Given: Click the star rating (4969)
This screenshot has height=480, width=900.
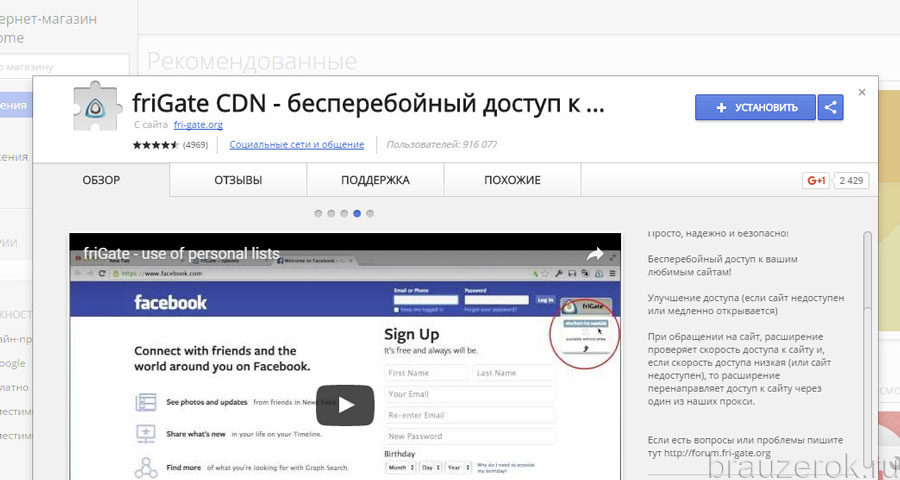Looking at the screenshot, I should pos(170,145).
